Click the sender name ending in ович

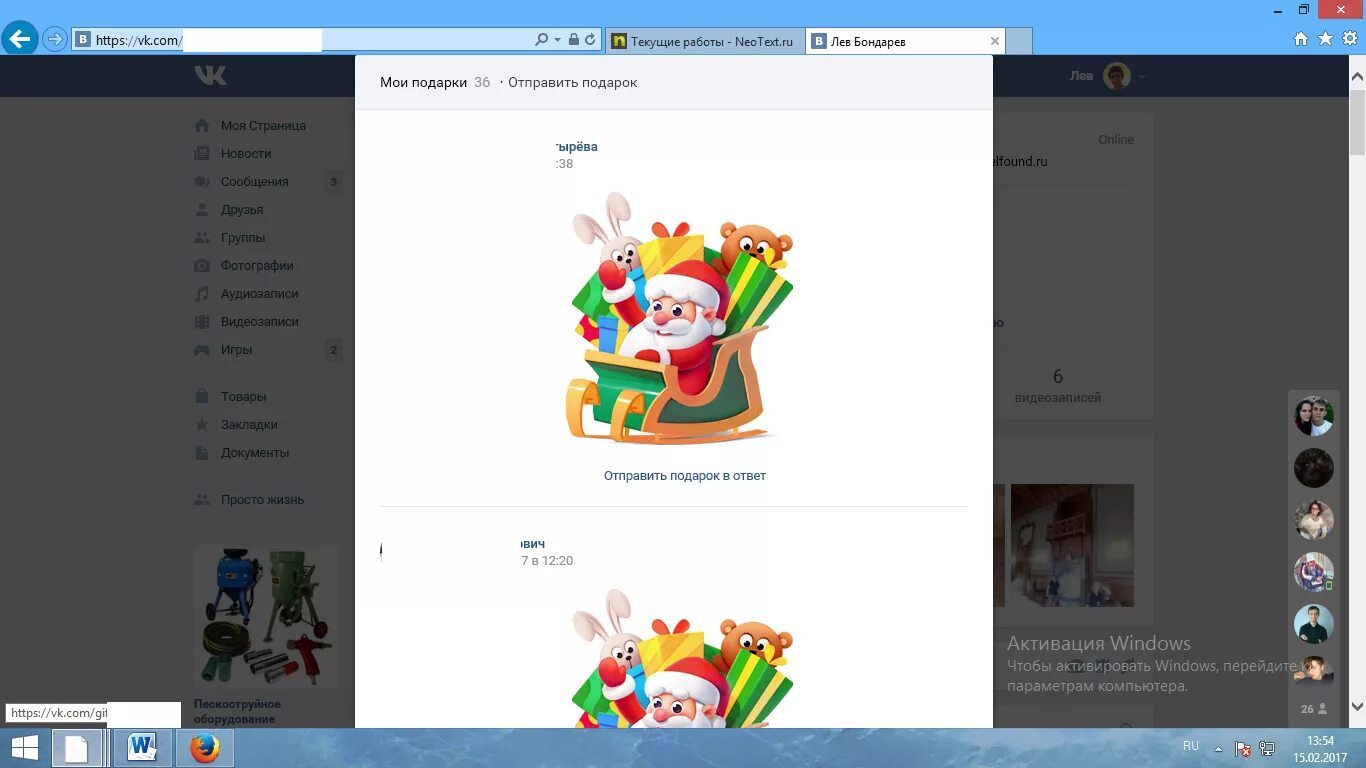point(533,543)
